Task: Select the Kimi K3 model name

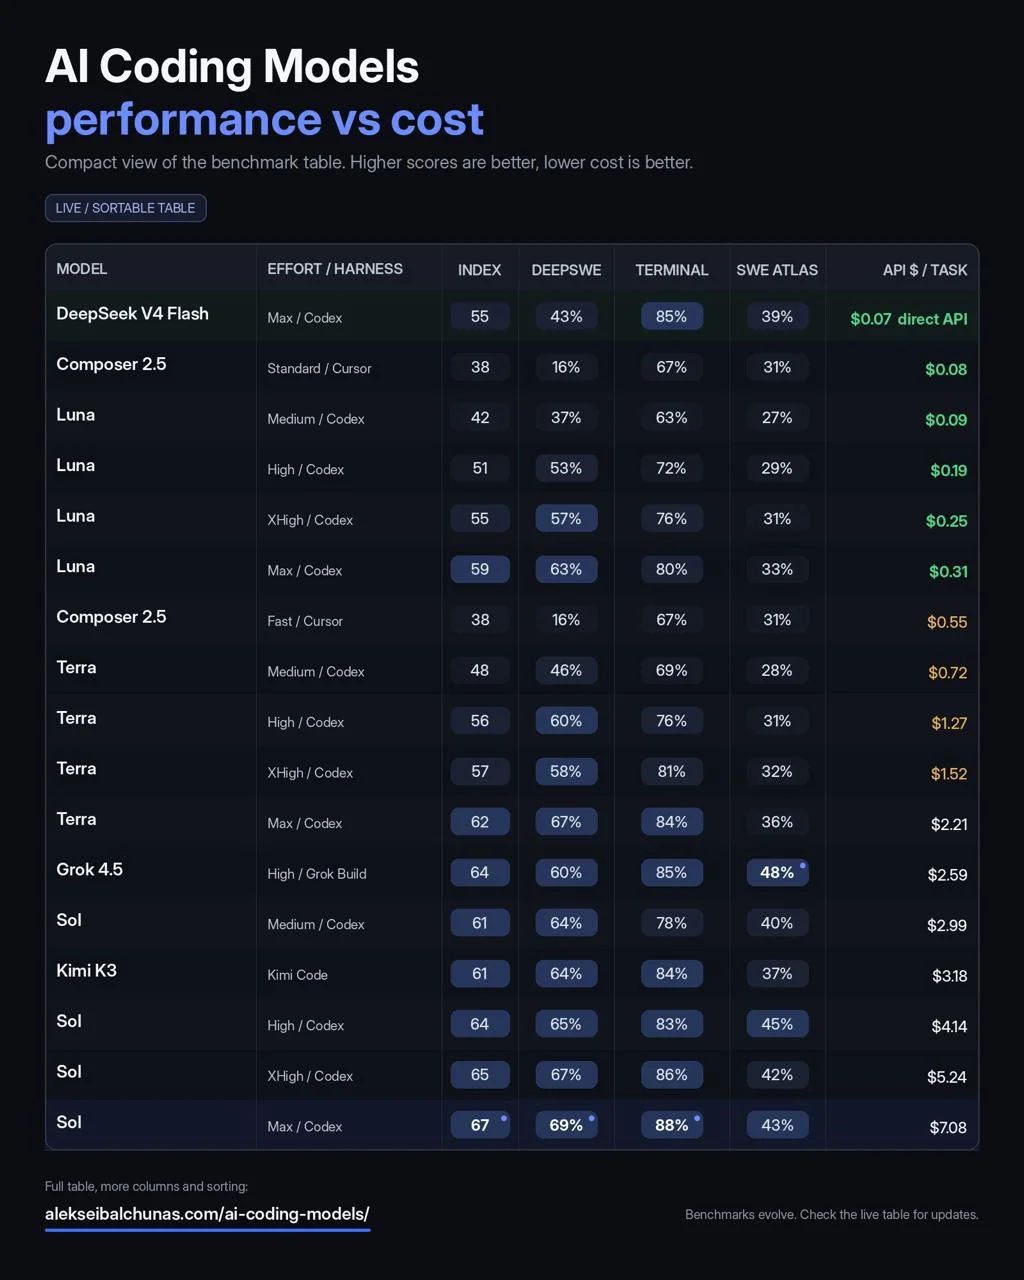Action: [86, 970]
